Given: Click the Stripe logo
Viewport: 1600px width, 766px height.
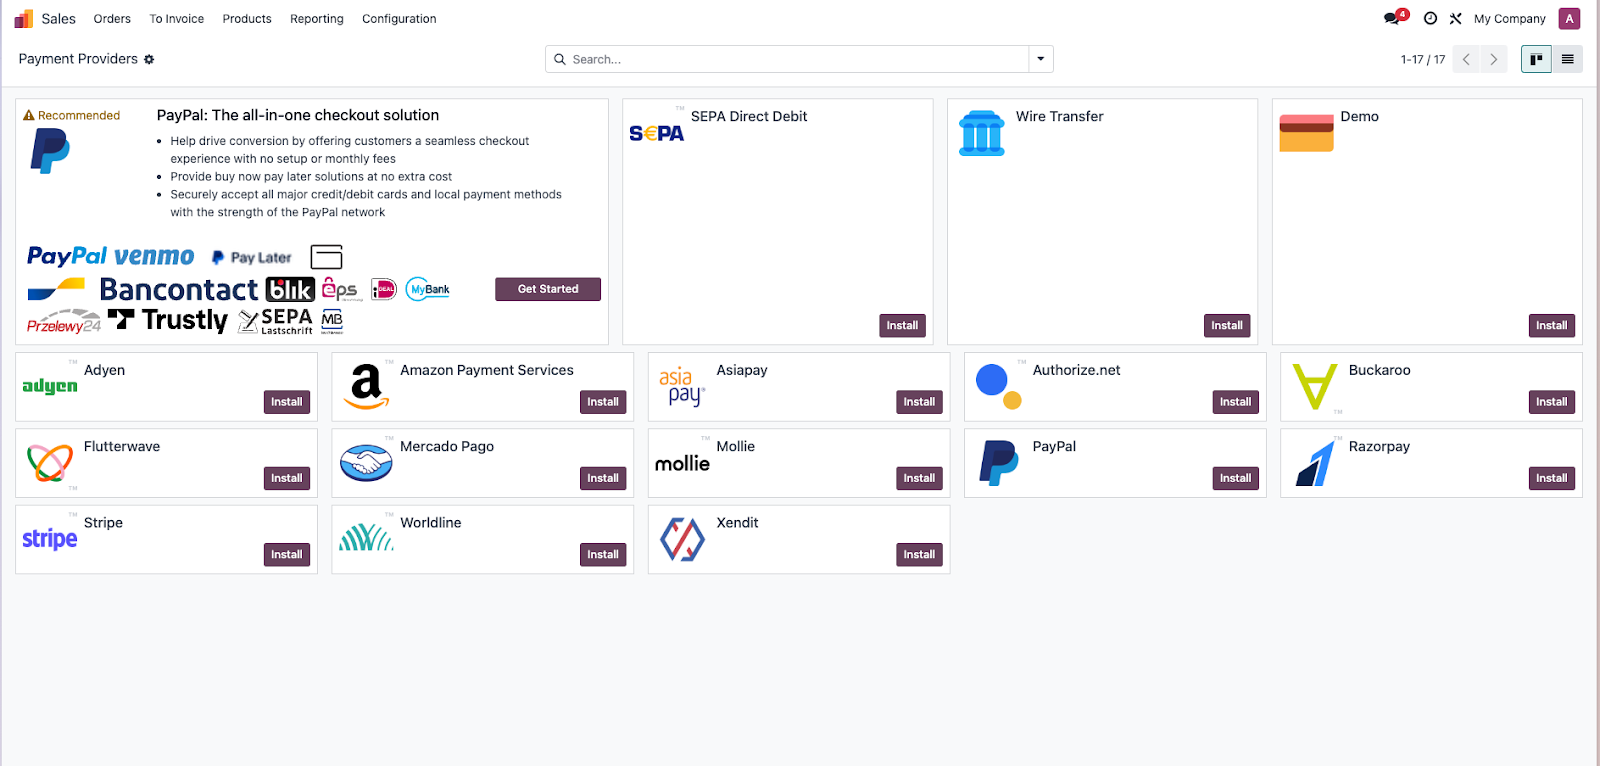Looking at the screenshot, I should point(50,539).
